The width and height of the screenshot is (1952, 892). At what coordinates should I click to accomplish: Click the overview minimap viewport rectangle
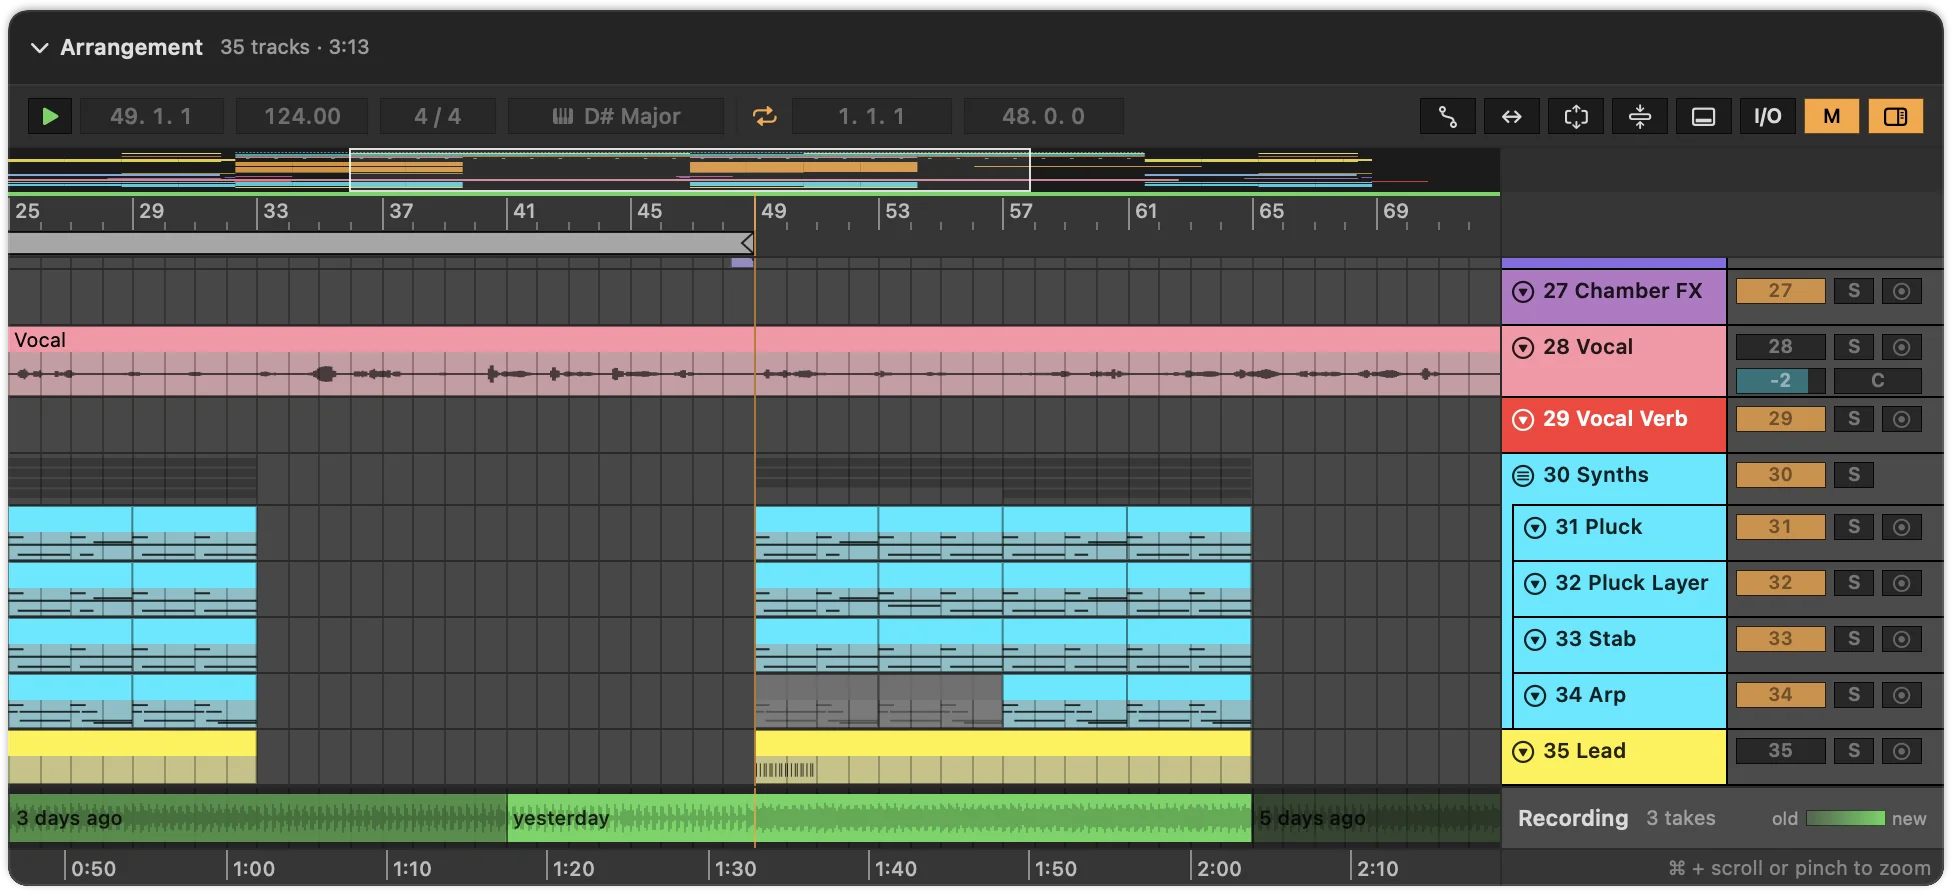pyautogui.click(x=690, y=170)
